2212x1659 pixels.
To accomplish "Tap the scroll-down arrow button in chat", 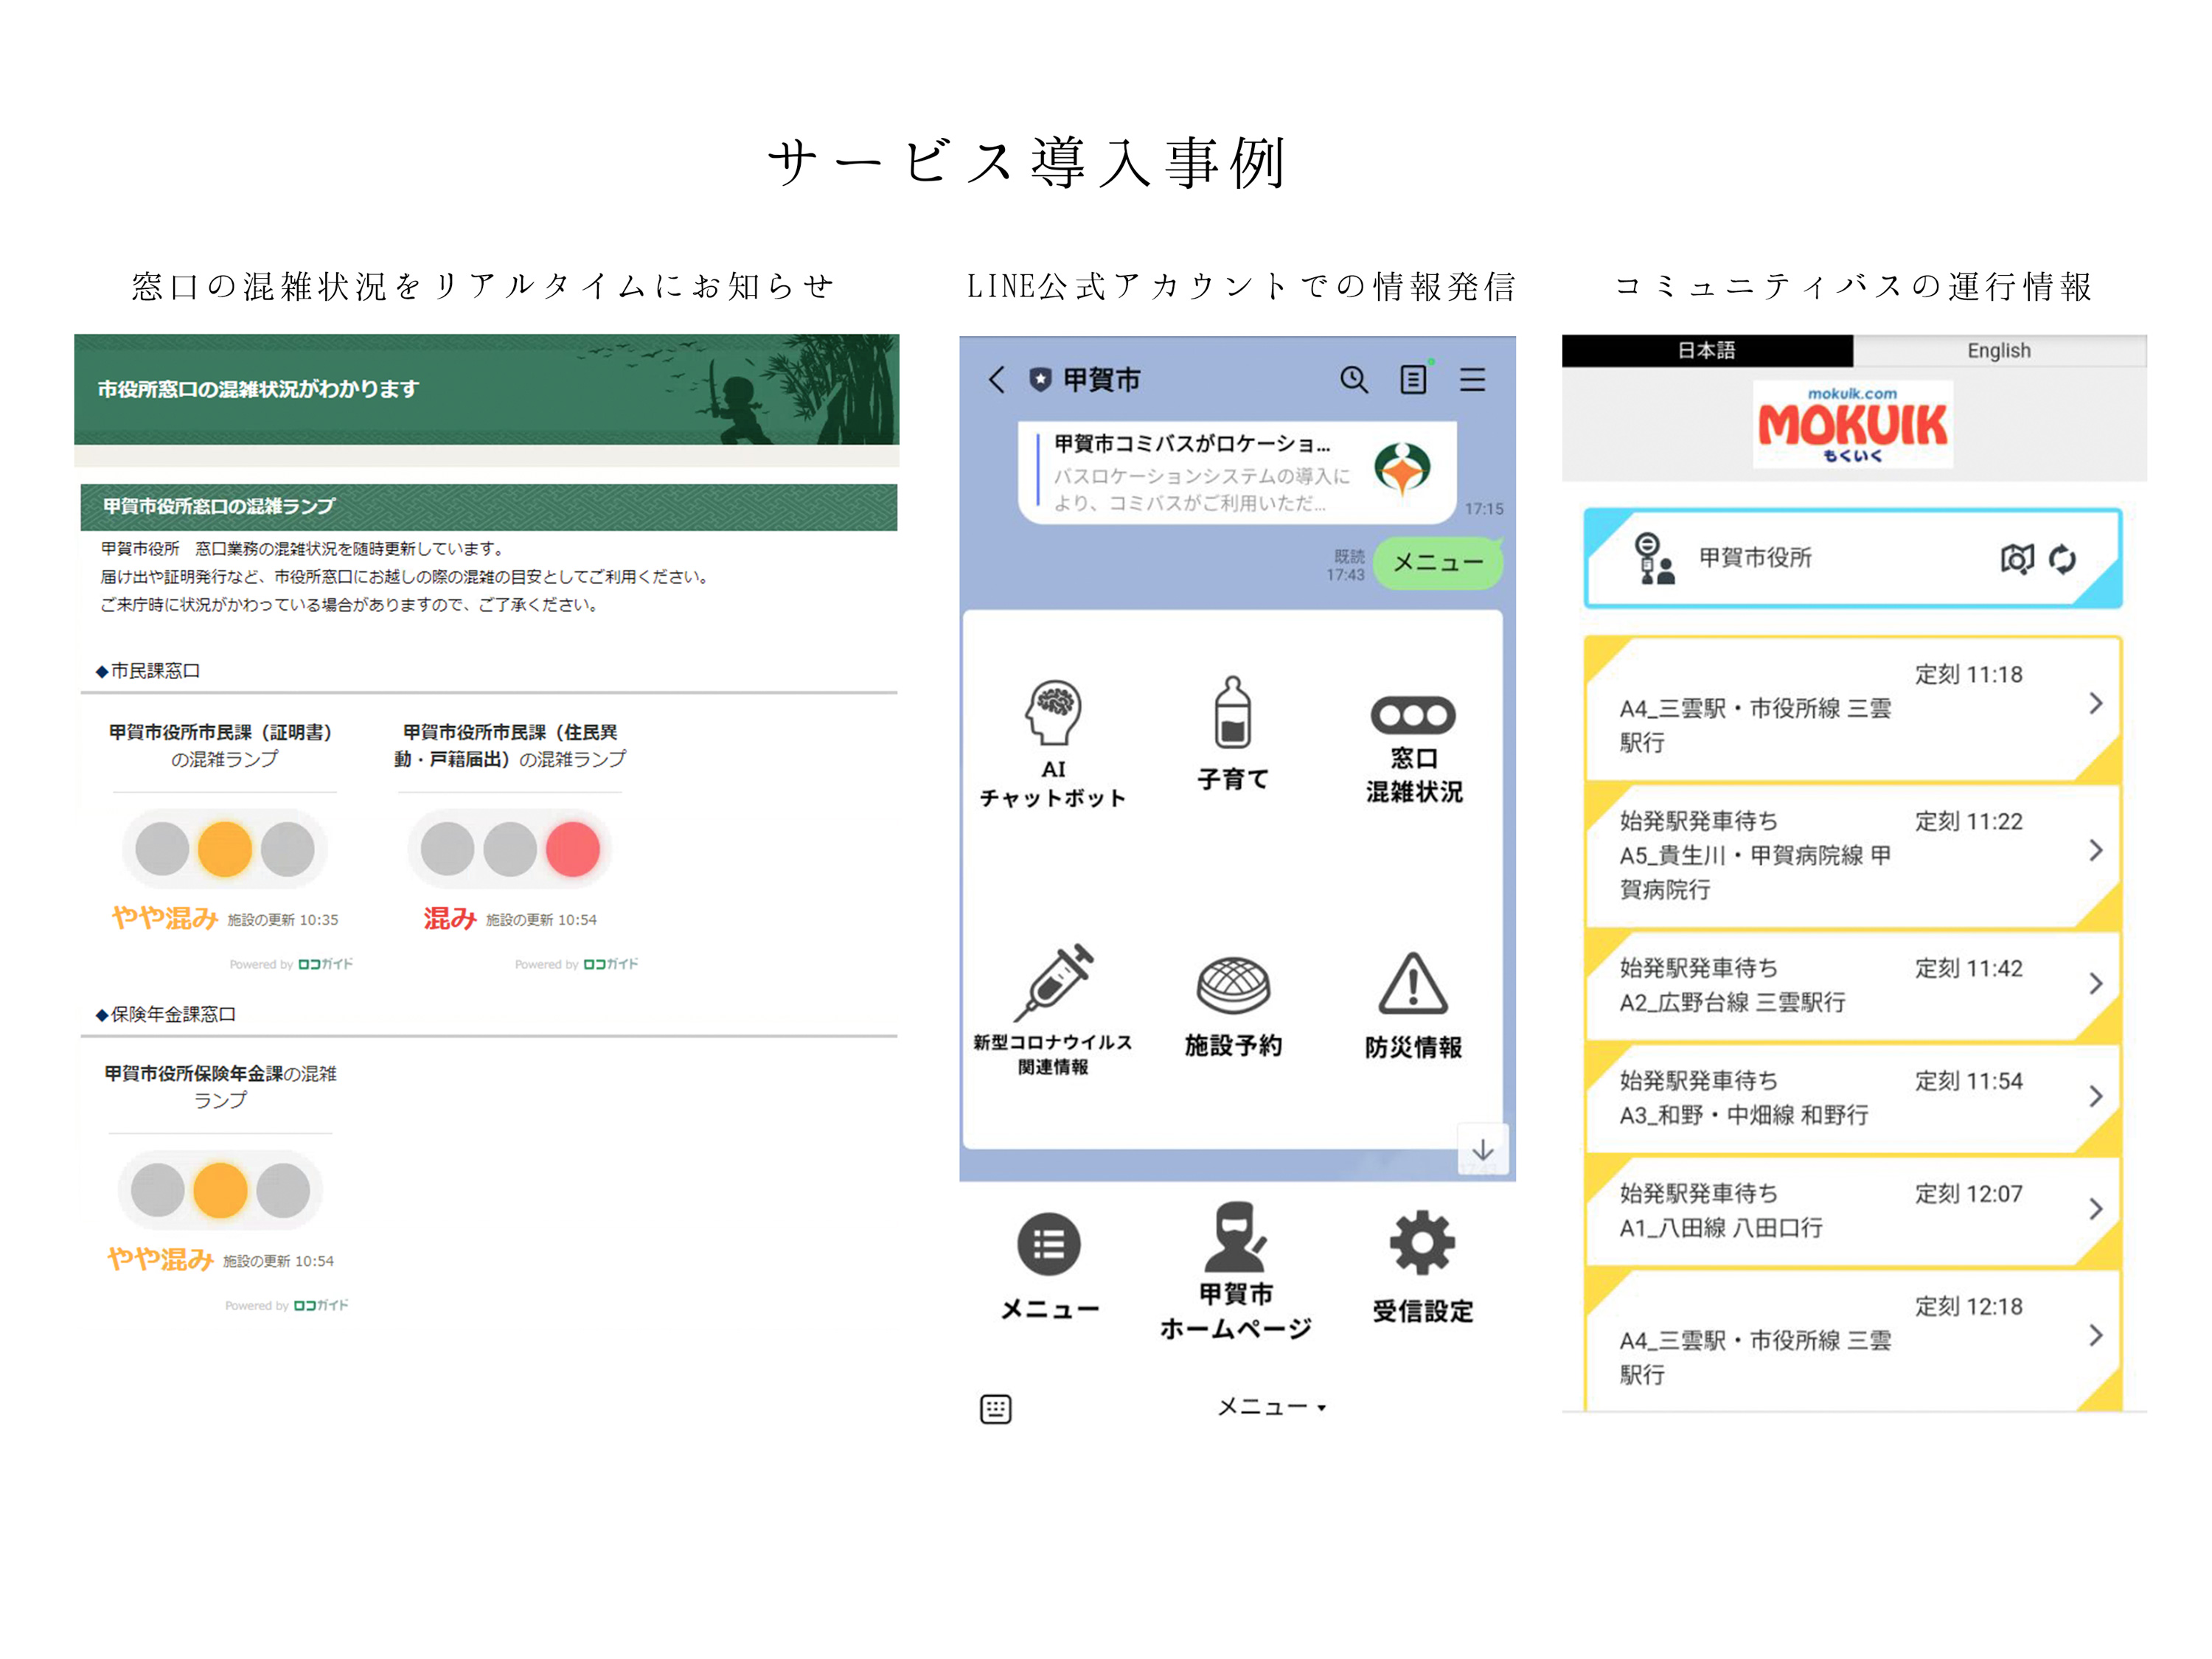I will point(1482,1149).
